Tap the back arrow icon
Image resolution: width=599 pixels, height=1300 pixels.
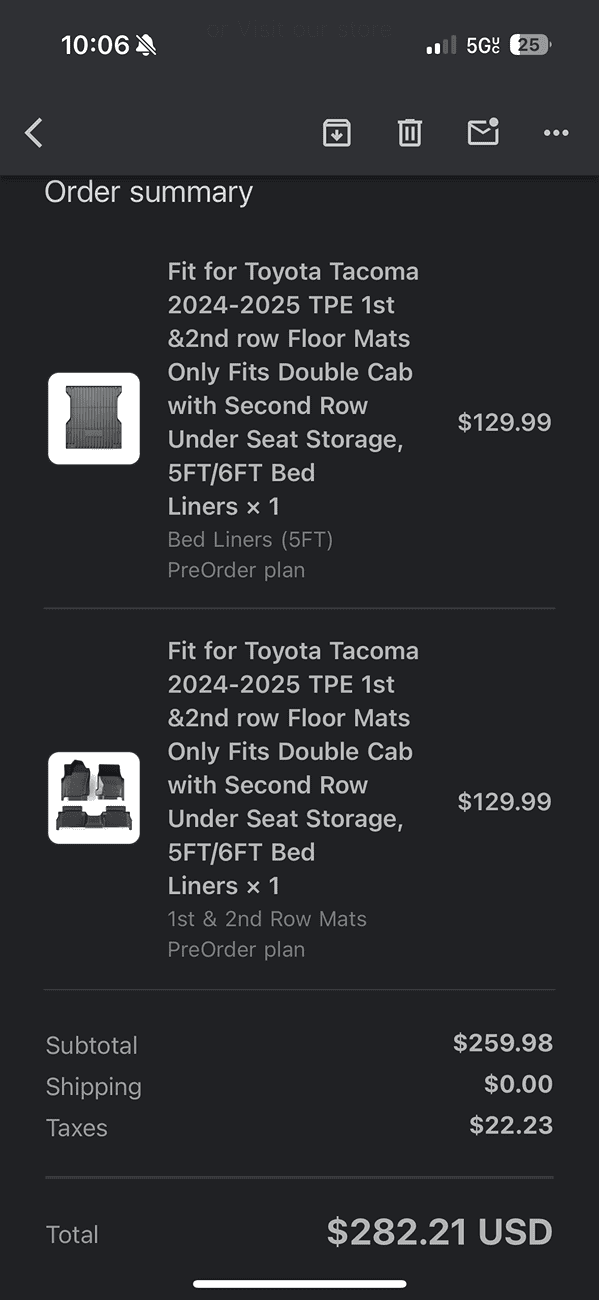[34, 133]
